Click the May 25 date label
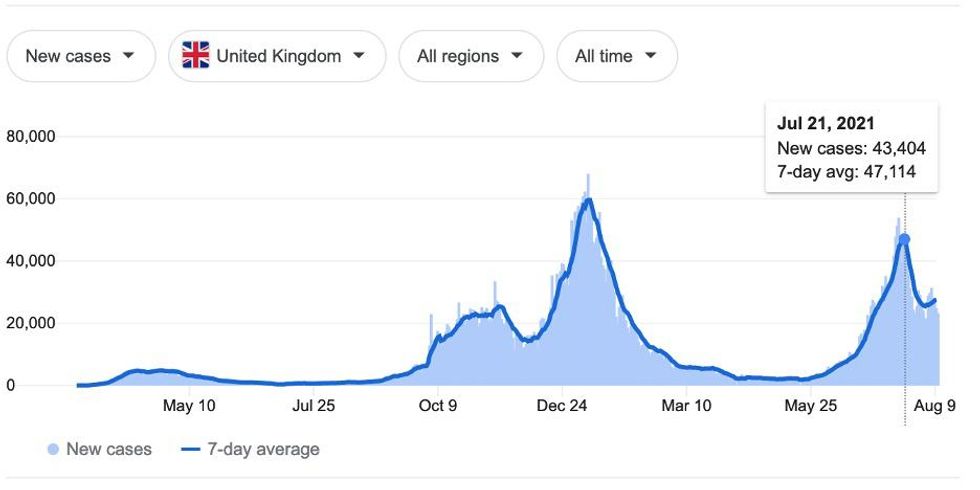 pos(810,406)
